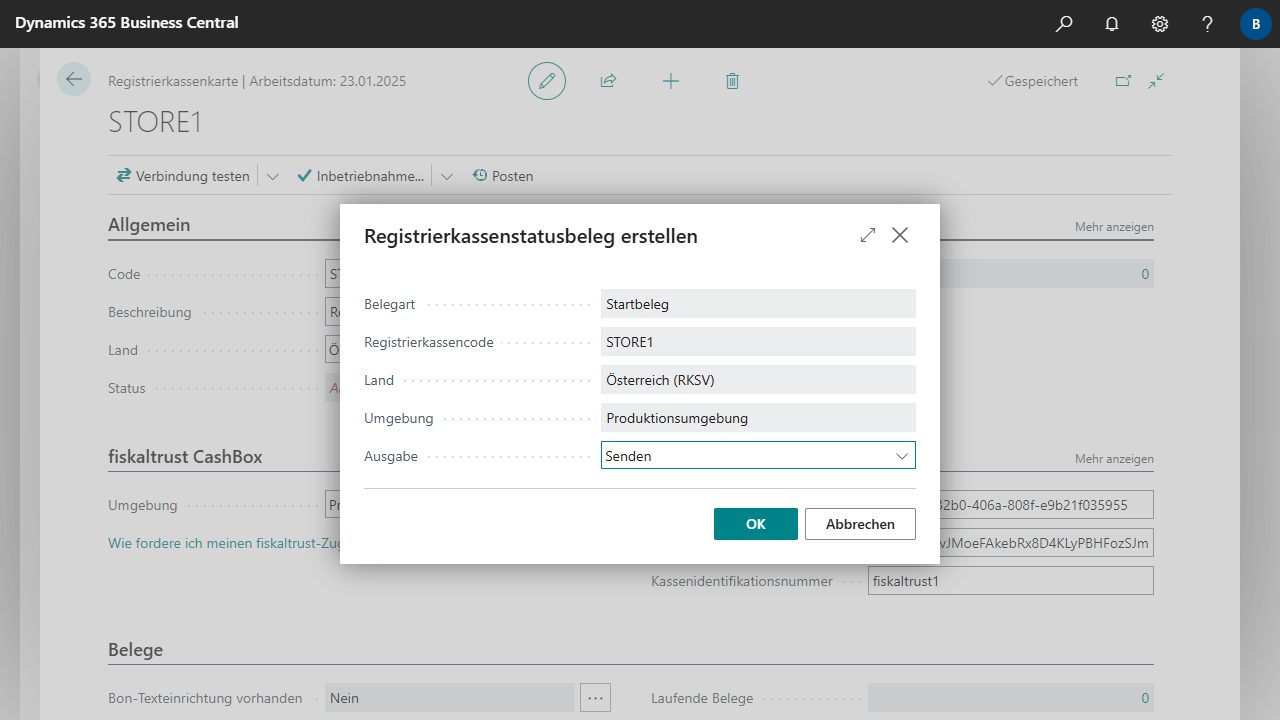The image size is (1280, 720).
Task: Click the Land field Österreich (RKSV)
Action: click(x=758, y=380)
